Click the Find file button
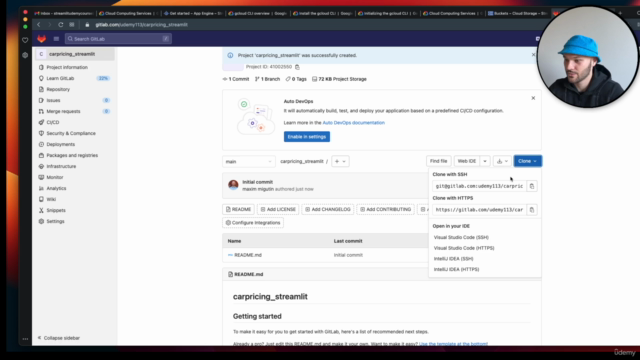Viewport: 640px width, 360px height. (x=438, y=161)
